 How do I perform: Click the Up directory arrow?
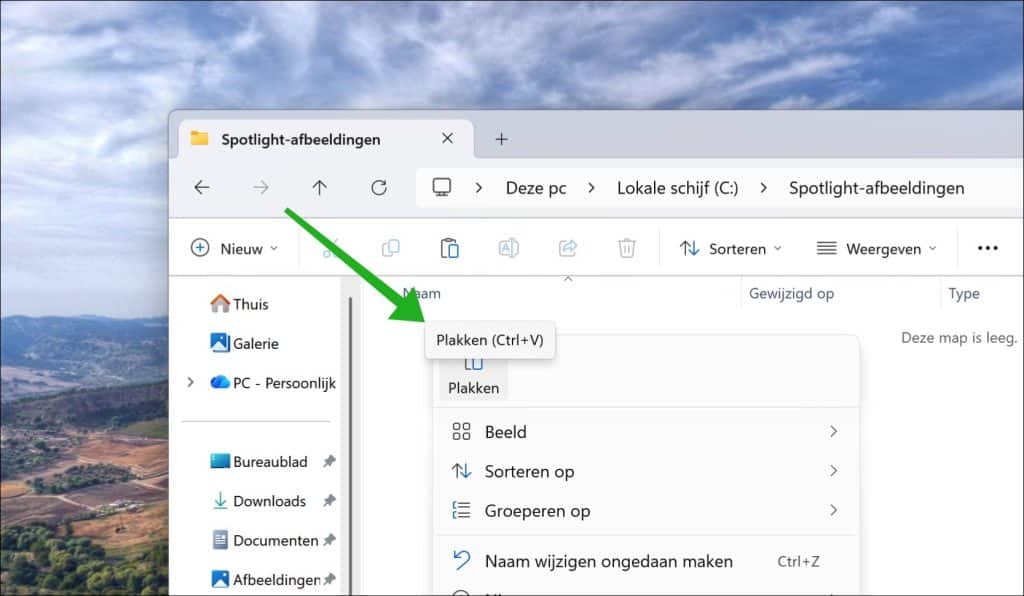pos(319,188)
